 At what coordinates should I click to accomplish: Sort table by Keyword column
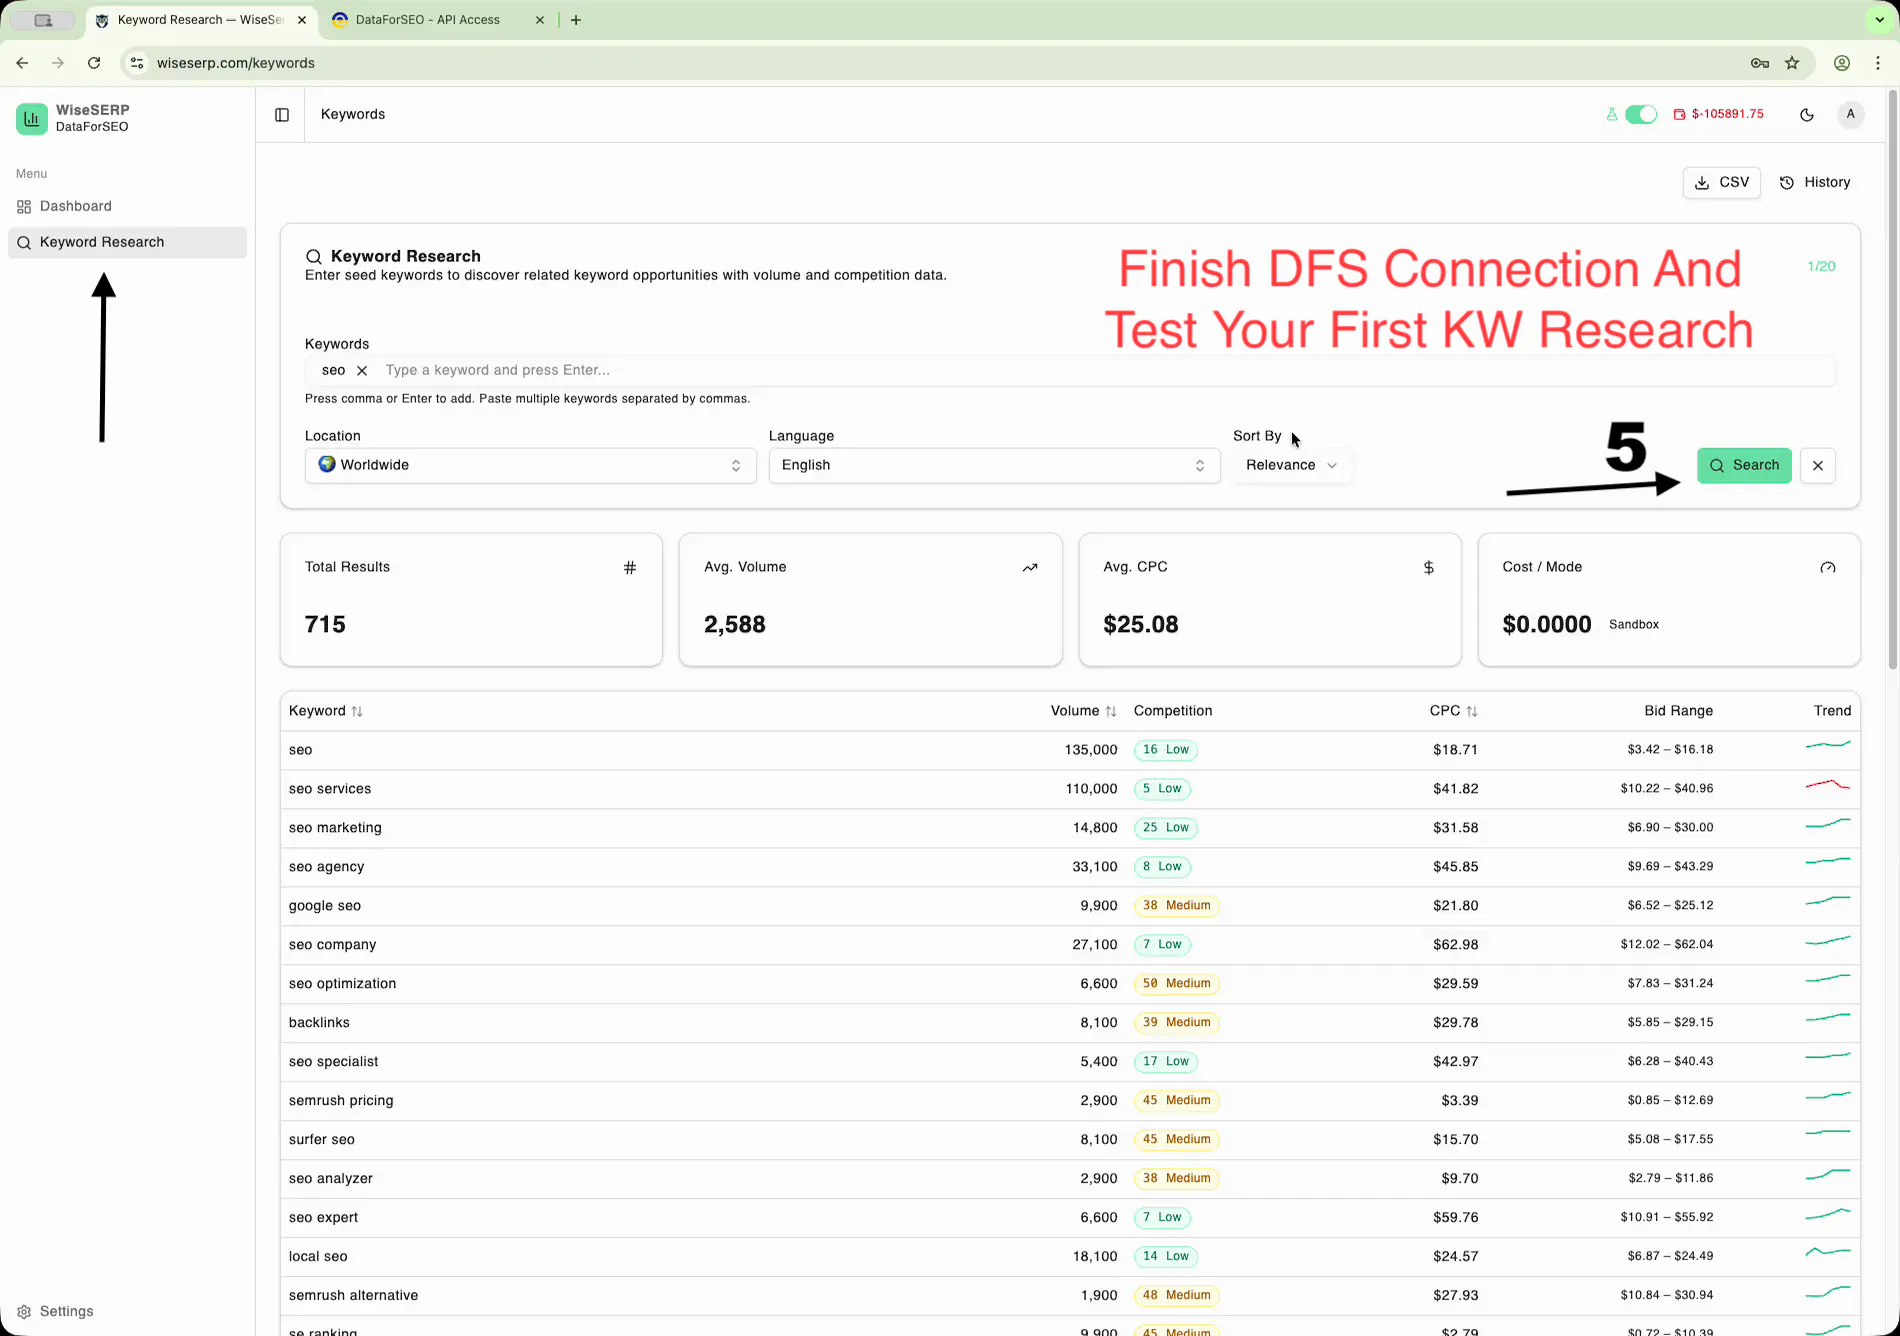click(x=326, y=711)
